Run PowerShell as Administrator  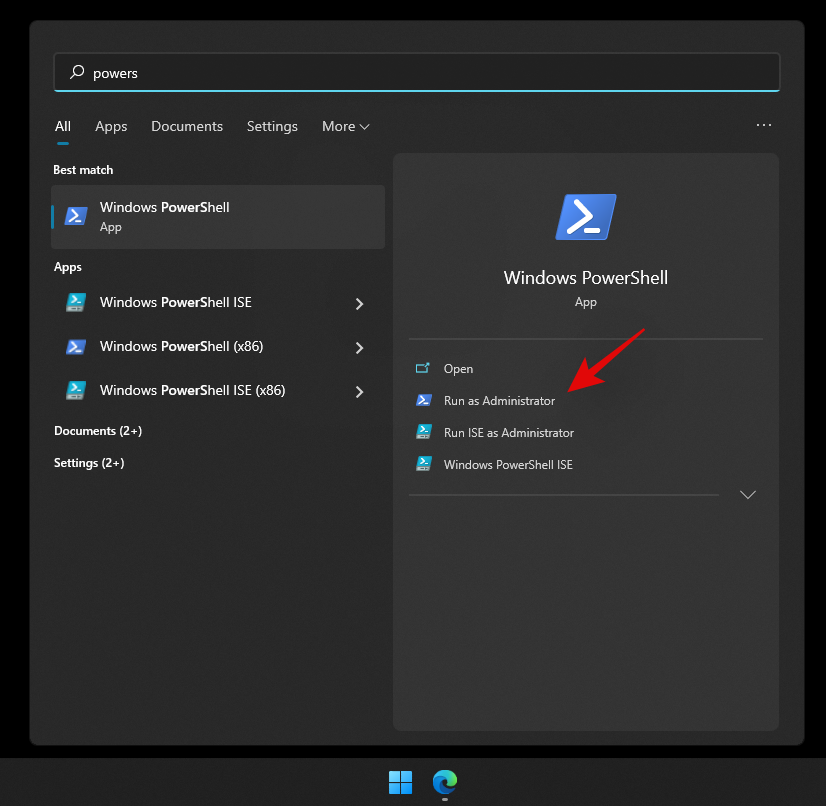[x=497, y=400]
